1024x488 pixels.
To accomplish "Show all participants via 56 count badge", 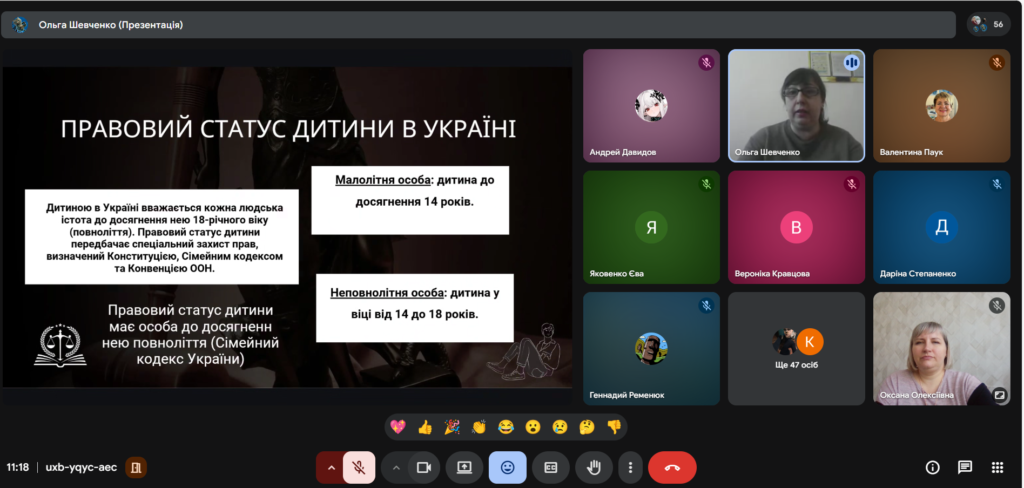I will [989, 24].
